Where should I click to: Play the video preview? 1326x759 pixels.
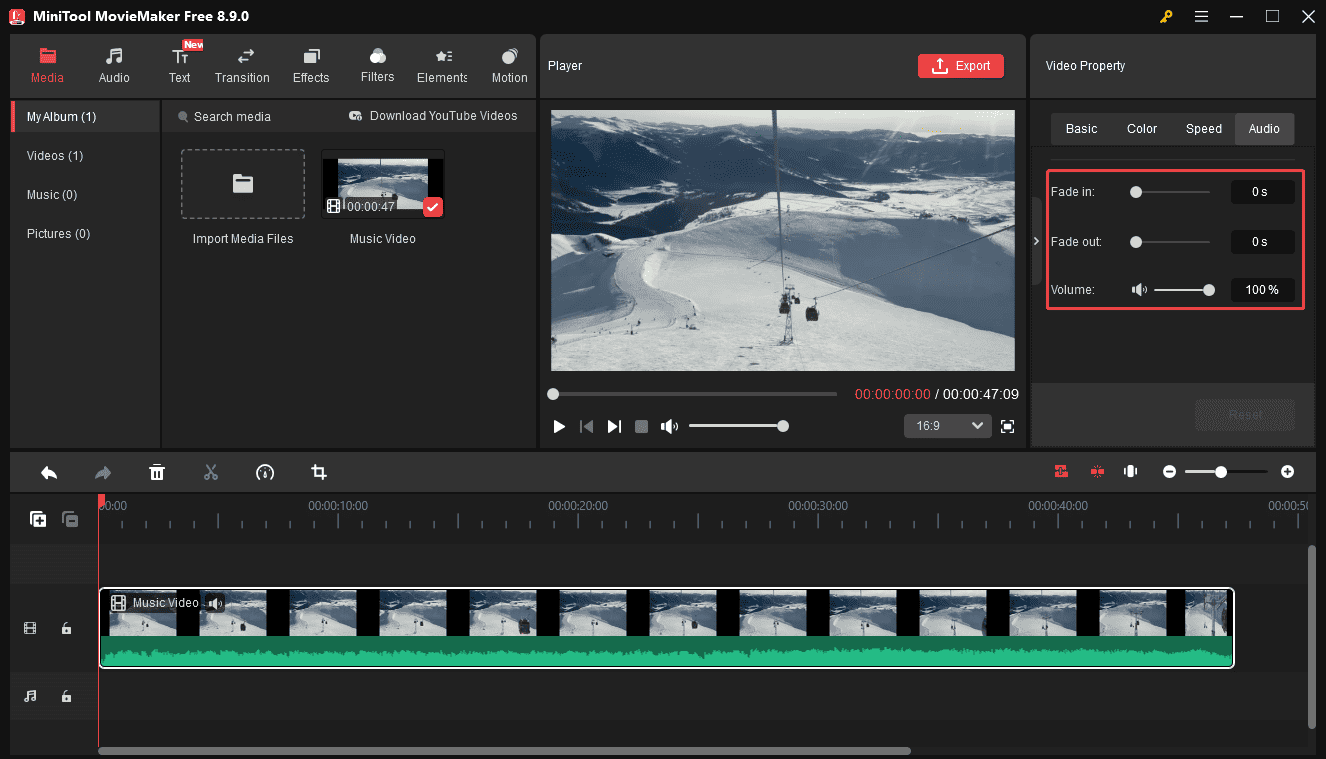coord(559,426)
